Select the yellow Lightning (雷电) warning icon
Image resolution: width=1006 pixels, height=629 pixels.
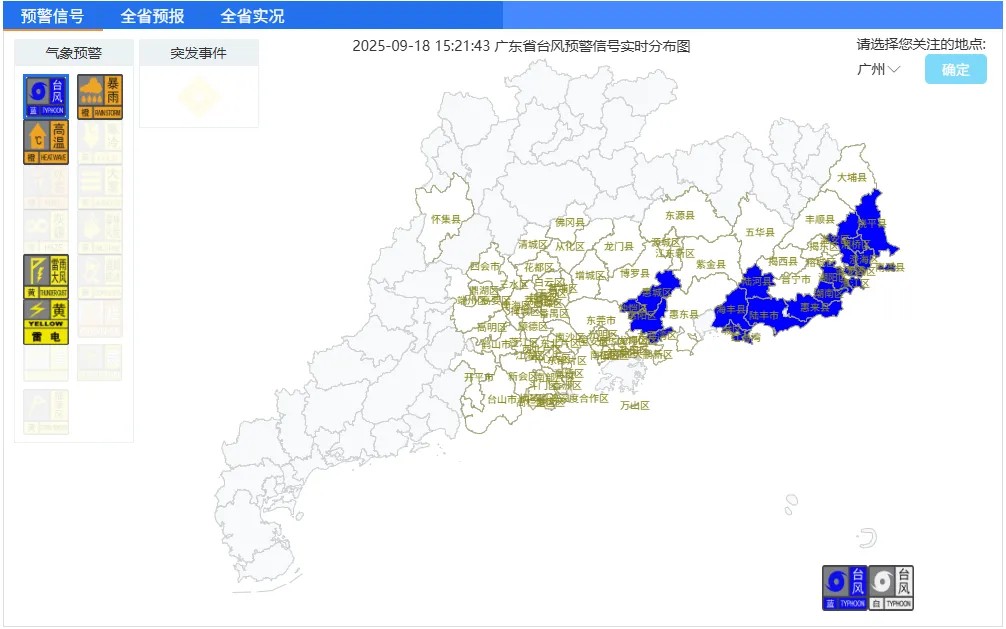(x=46, y=322)
